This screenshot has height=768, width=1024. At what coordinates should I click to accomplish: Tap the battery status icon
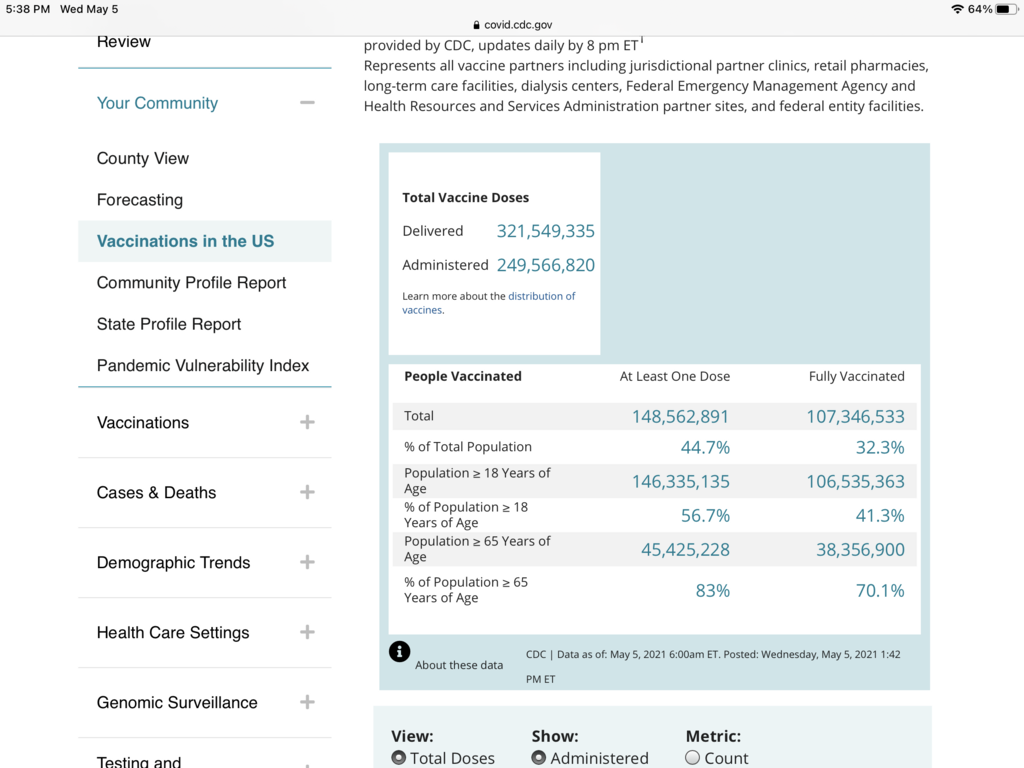point(1005,9)
